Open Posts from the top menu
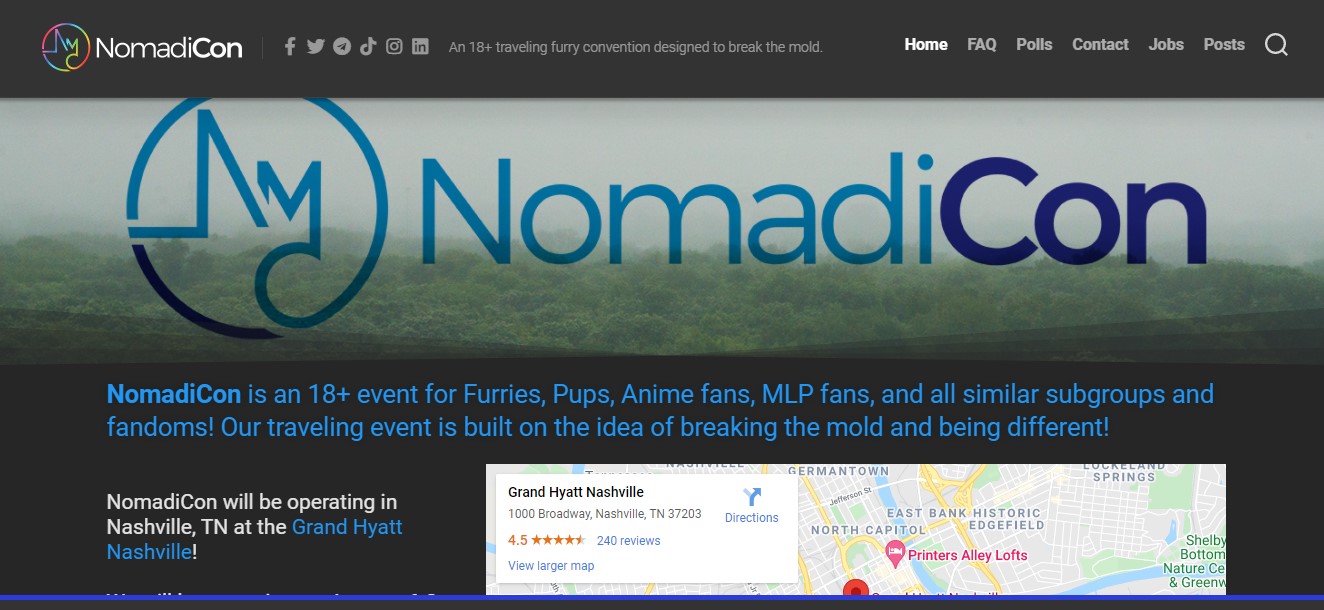 coord(1224,45)
